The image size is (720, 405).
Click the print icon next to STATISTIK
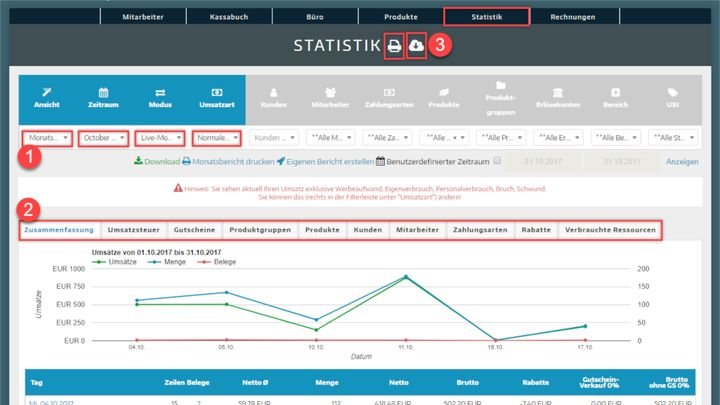pyautogui.click(x=394, y=46)
